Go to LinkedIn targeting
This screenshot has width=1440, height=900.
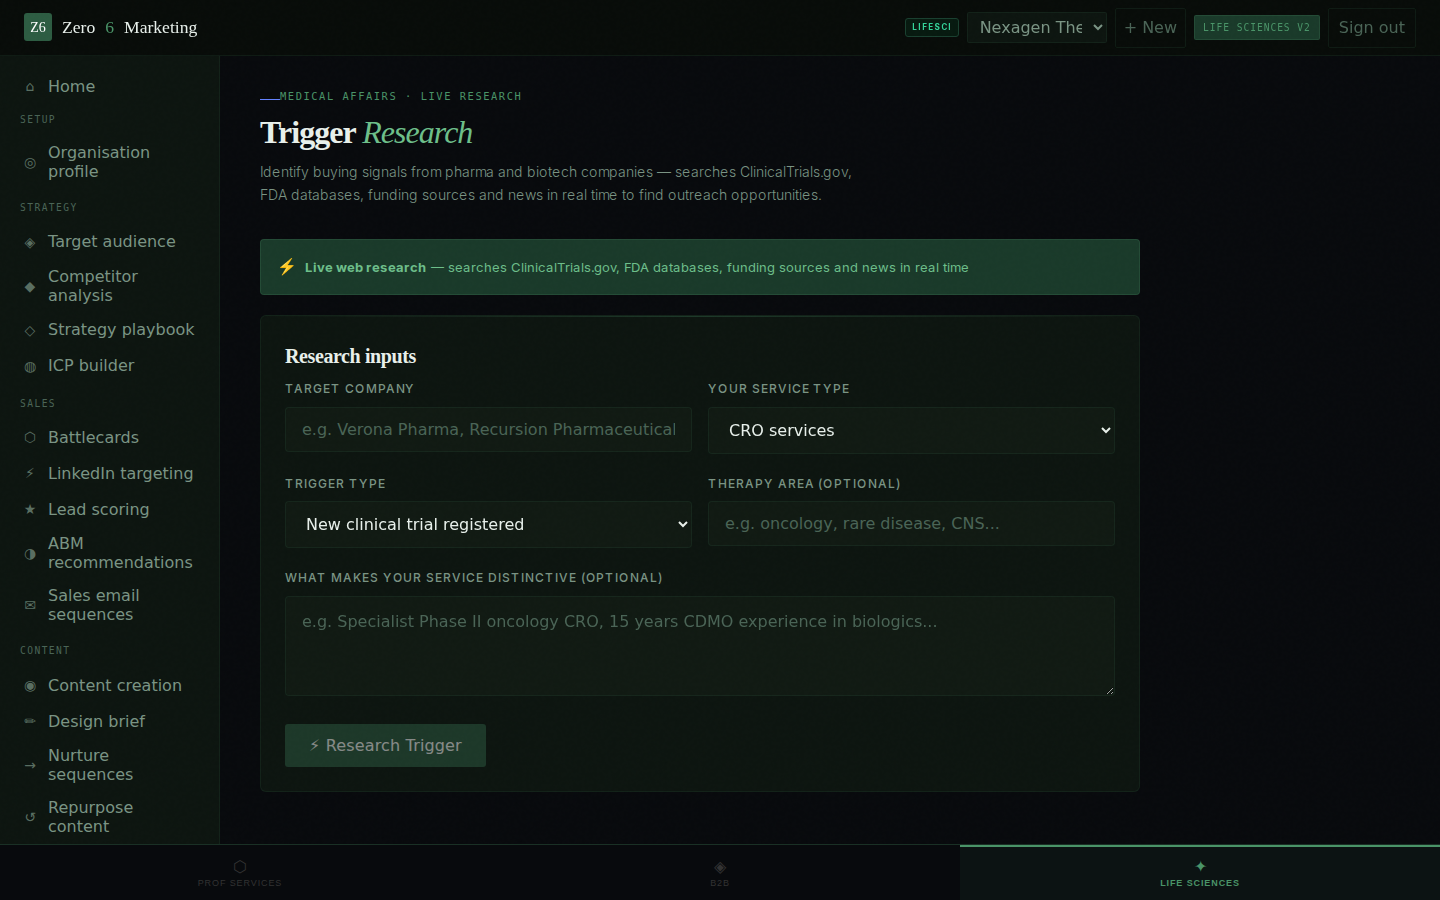click(110, 474)
